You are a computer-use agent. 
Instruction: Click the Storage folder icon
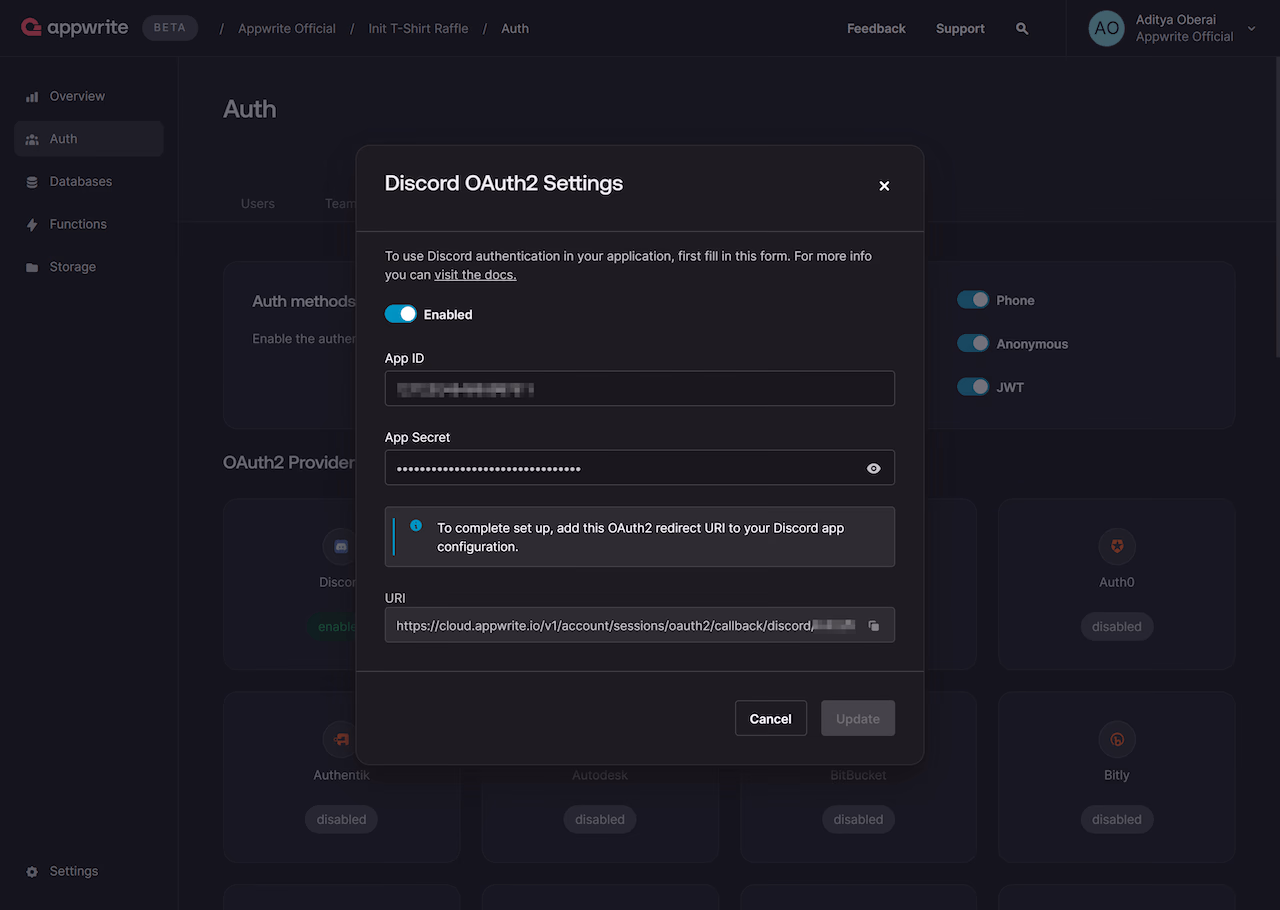click(32, 268)
